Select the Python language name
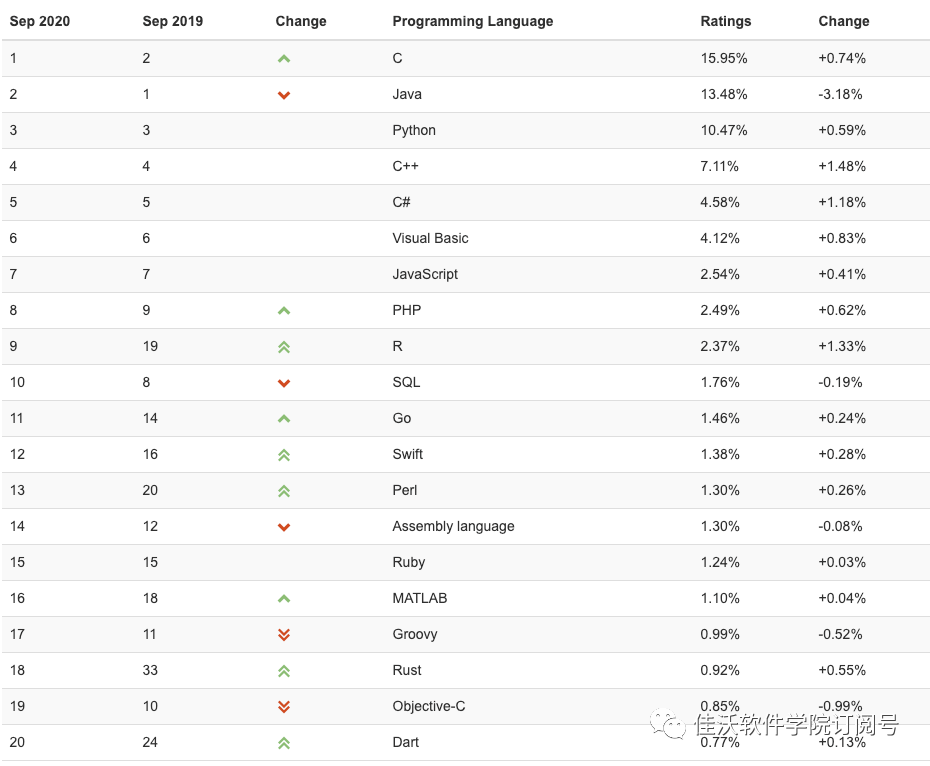This screenshot has width=930, height=766. pyautogui.click(x=414, y=131)
